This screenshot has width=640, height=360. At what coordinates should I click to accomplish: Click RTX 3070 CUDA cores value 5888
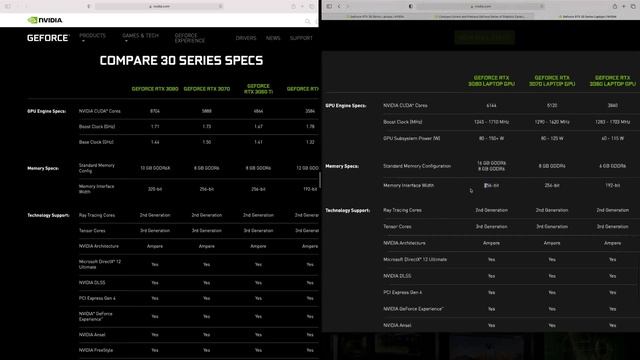tap(207, 111)
